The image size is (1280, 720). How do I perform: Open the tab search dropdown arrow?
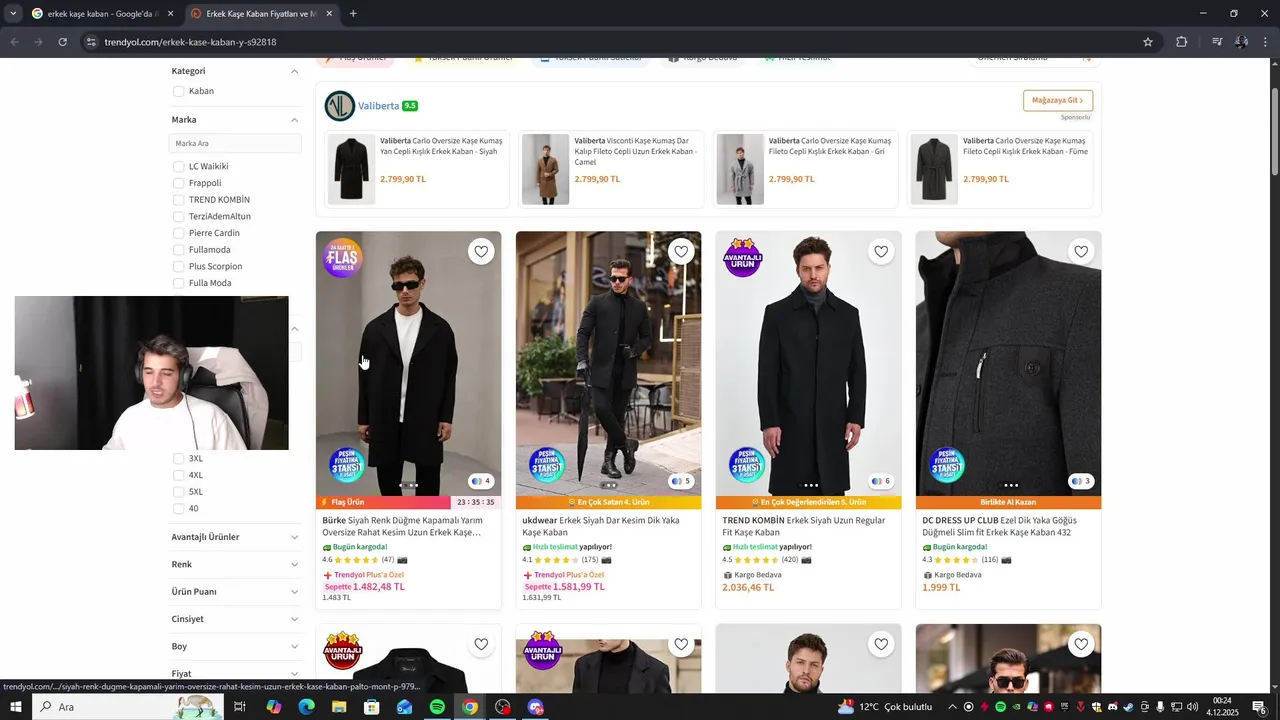point(13,14)
